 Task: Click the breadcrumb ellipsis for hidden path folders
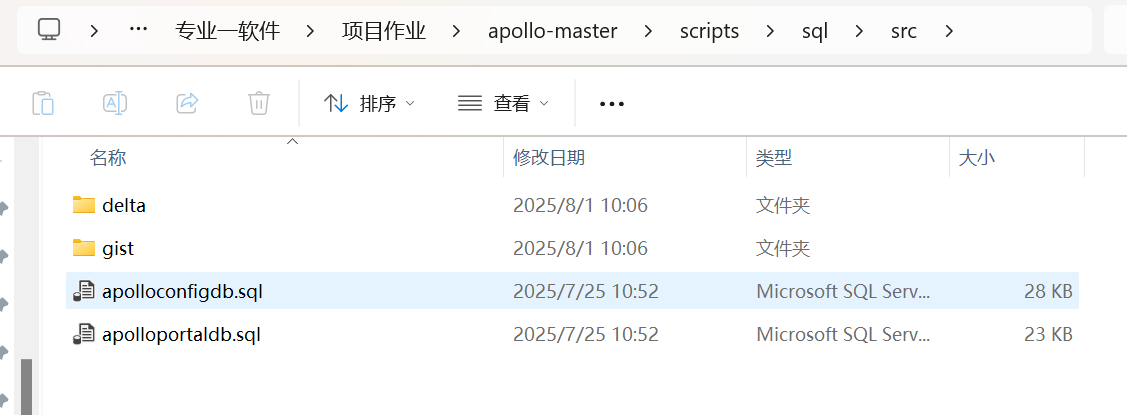coord(138,31)
